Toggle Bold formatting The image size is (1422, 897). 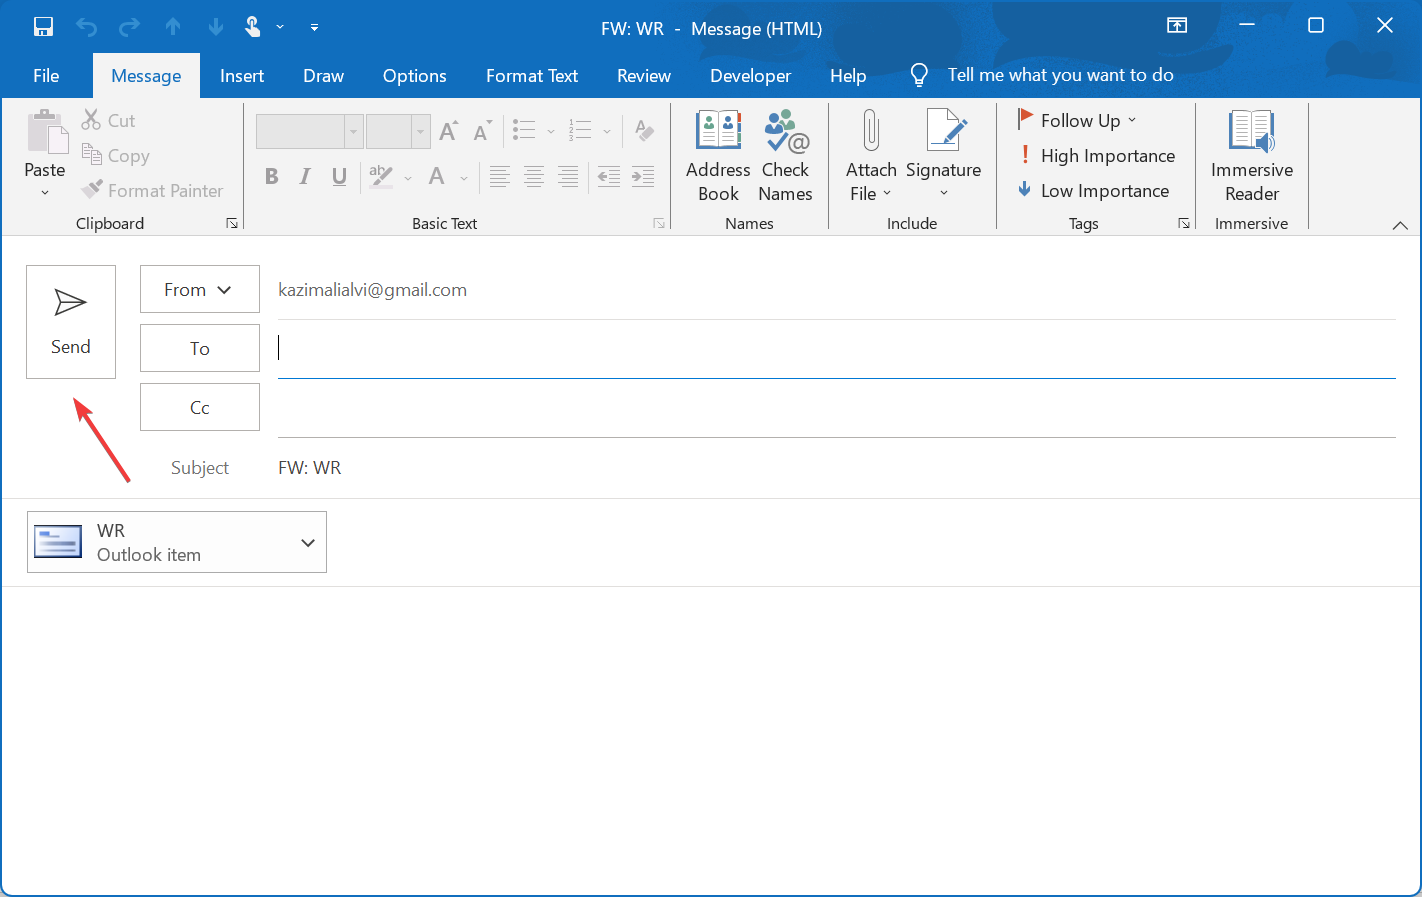coord(271,177)
